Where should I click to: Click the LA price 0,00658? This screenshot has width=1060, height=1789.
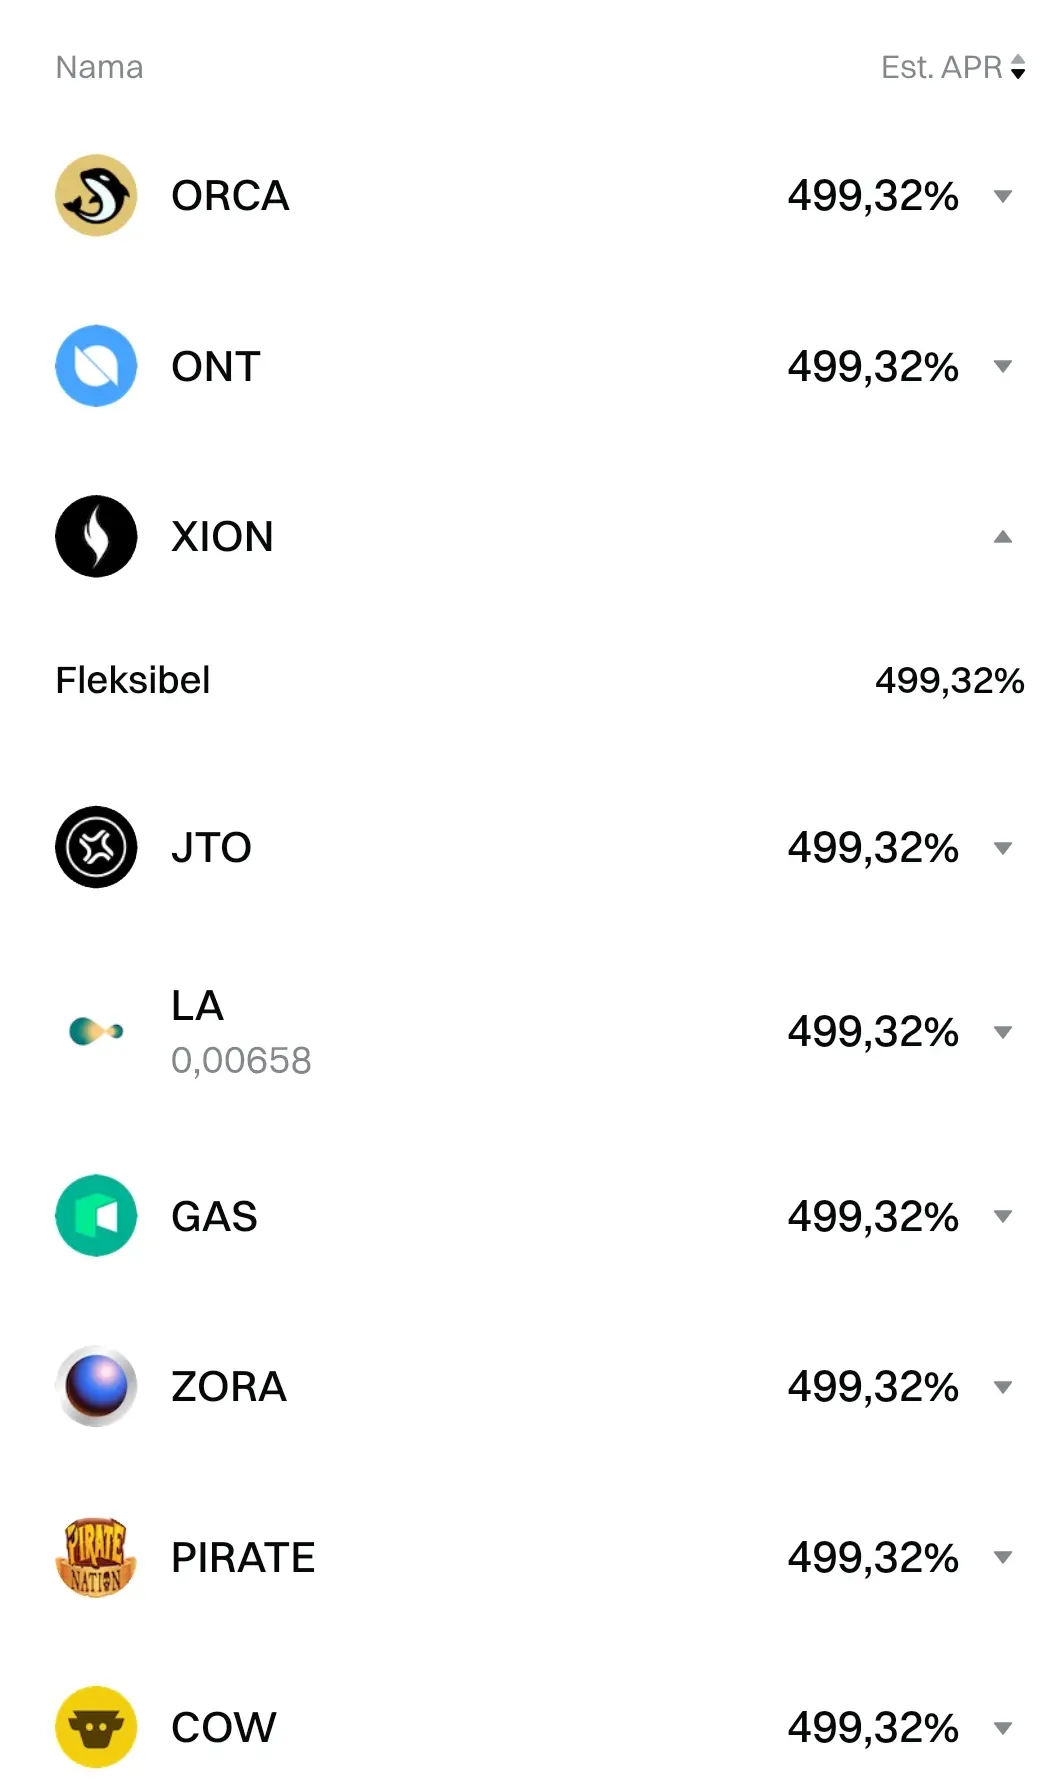pyautogui.click(x=241, y=1060)
